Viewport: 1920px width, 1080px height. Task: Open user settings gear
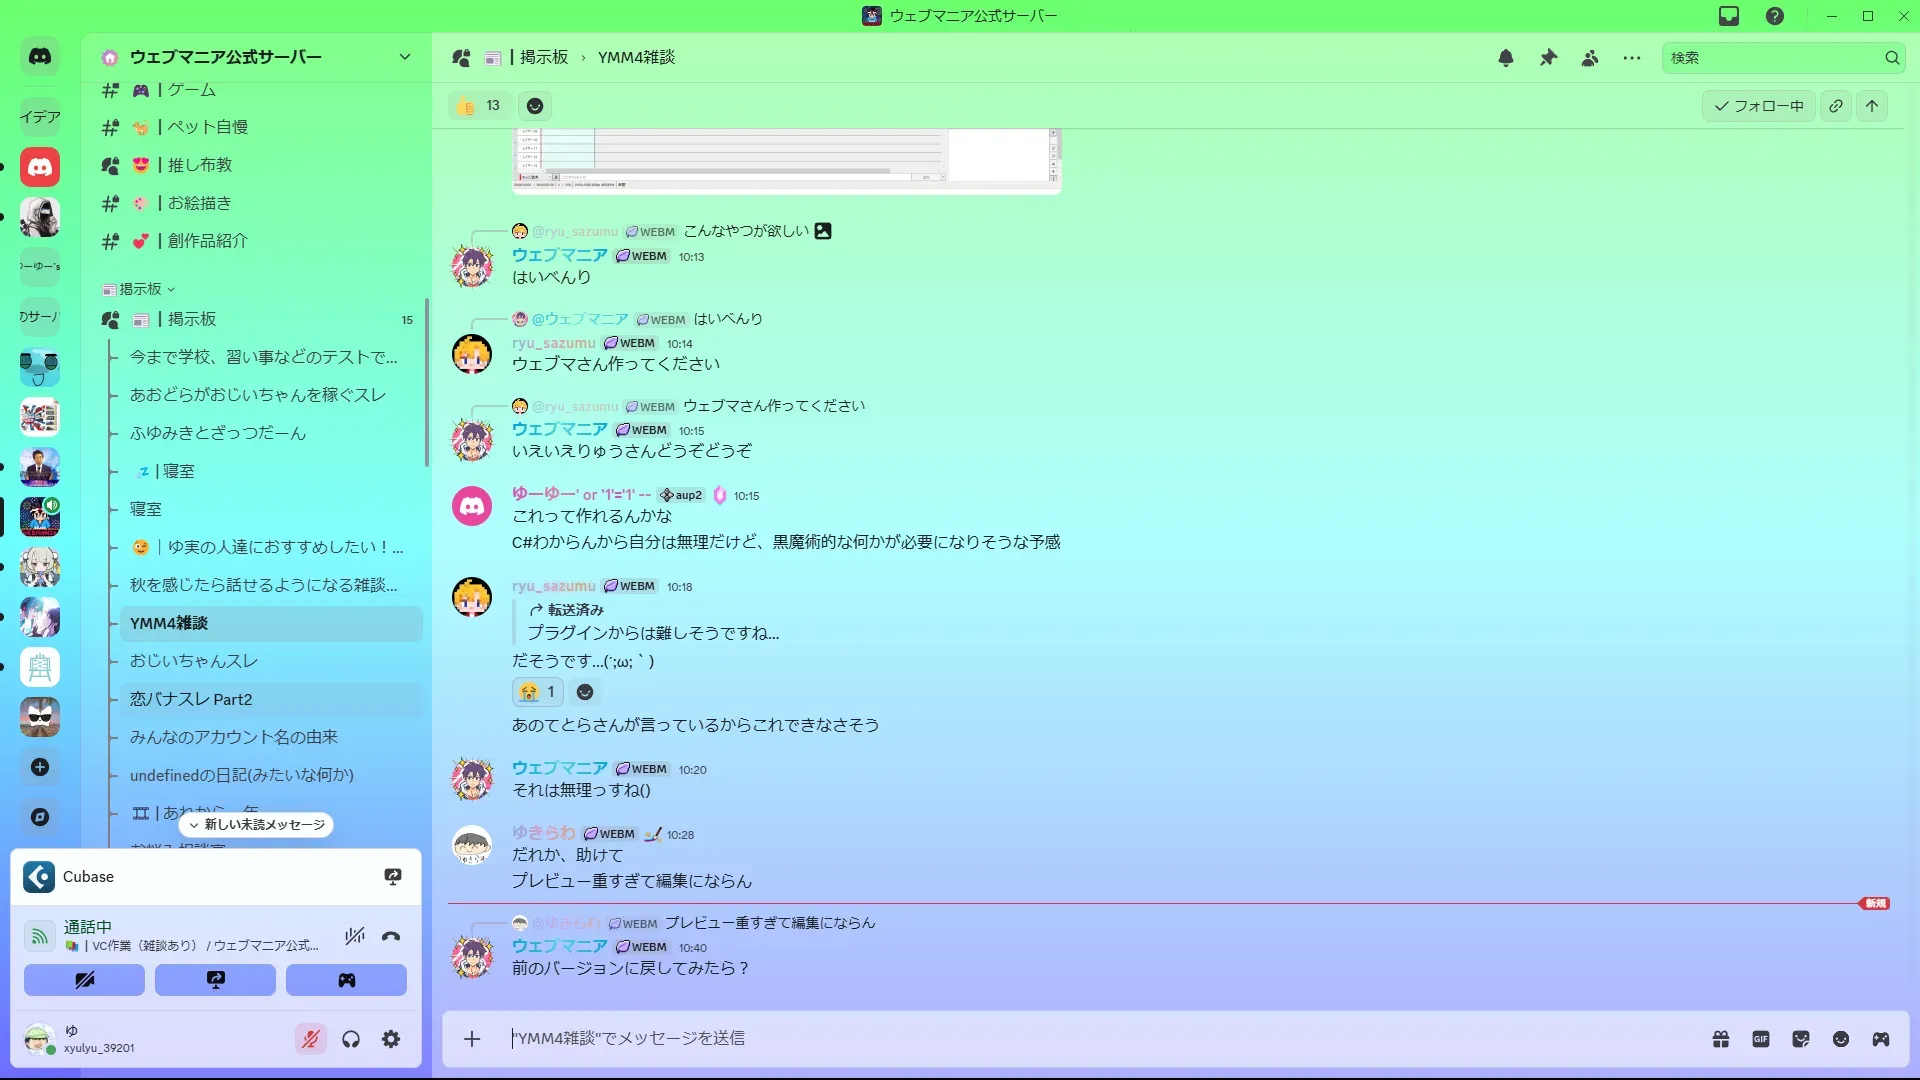click(391, 1039)
